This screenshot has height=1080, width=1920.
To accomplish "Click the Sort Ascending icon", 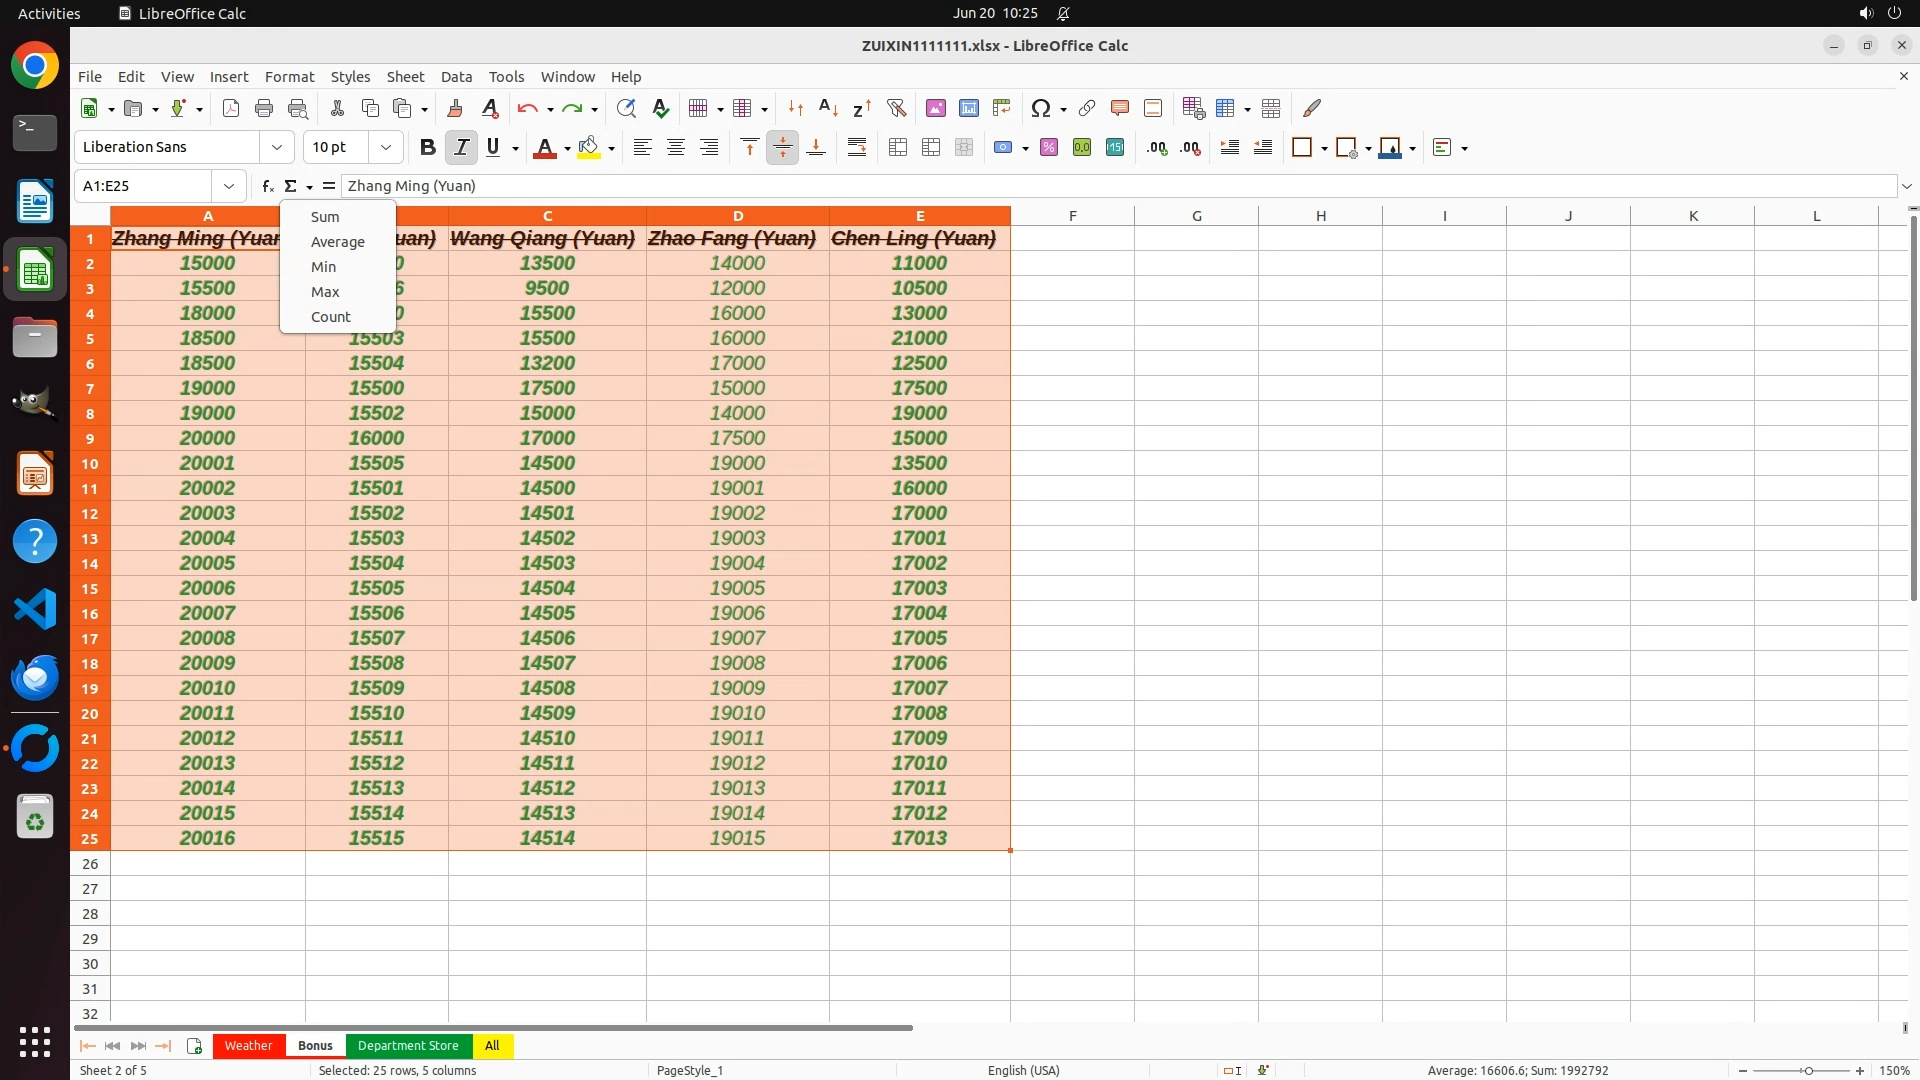I will pos(828,108).
